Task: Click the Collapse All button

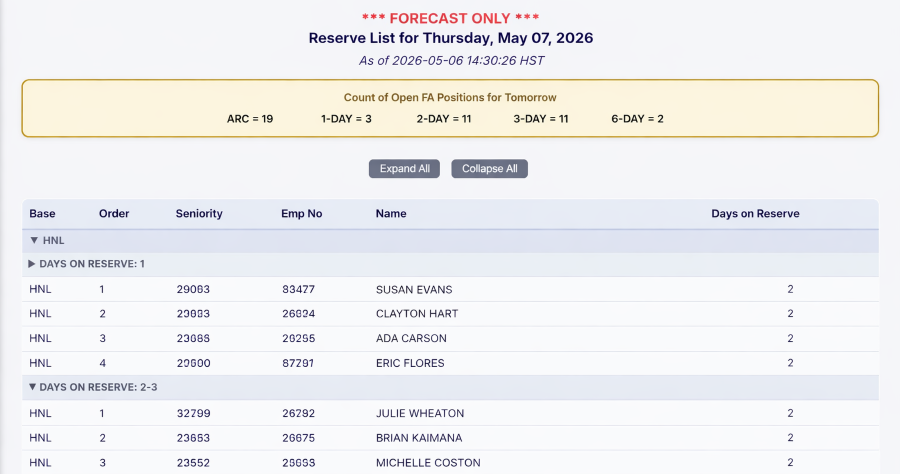Action: coord(490,169)
